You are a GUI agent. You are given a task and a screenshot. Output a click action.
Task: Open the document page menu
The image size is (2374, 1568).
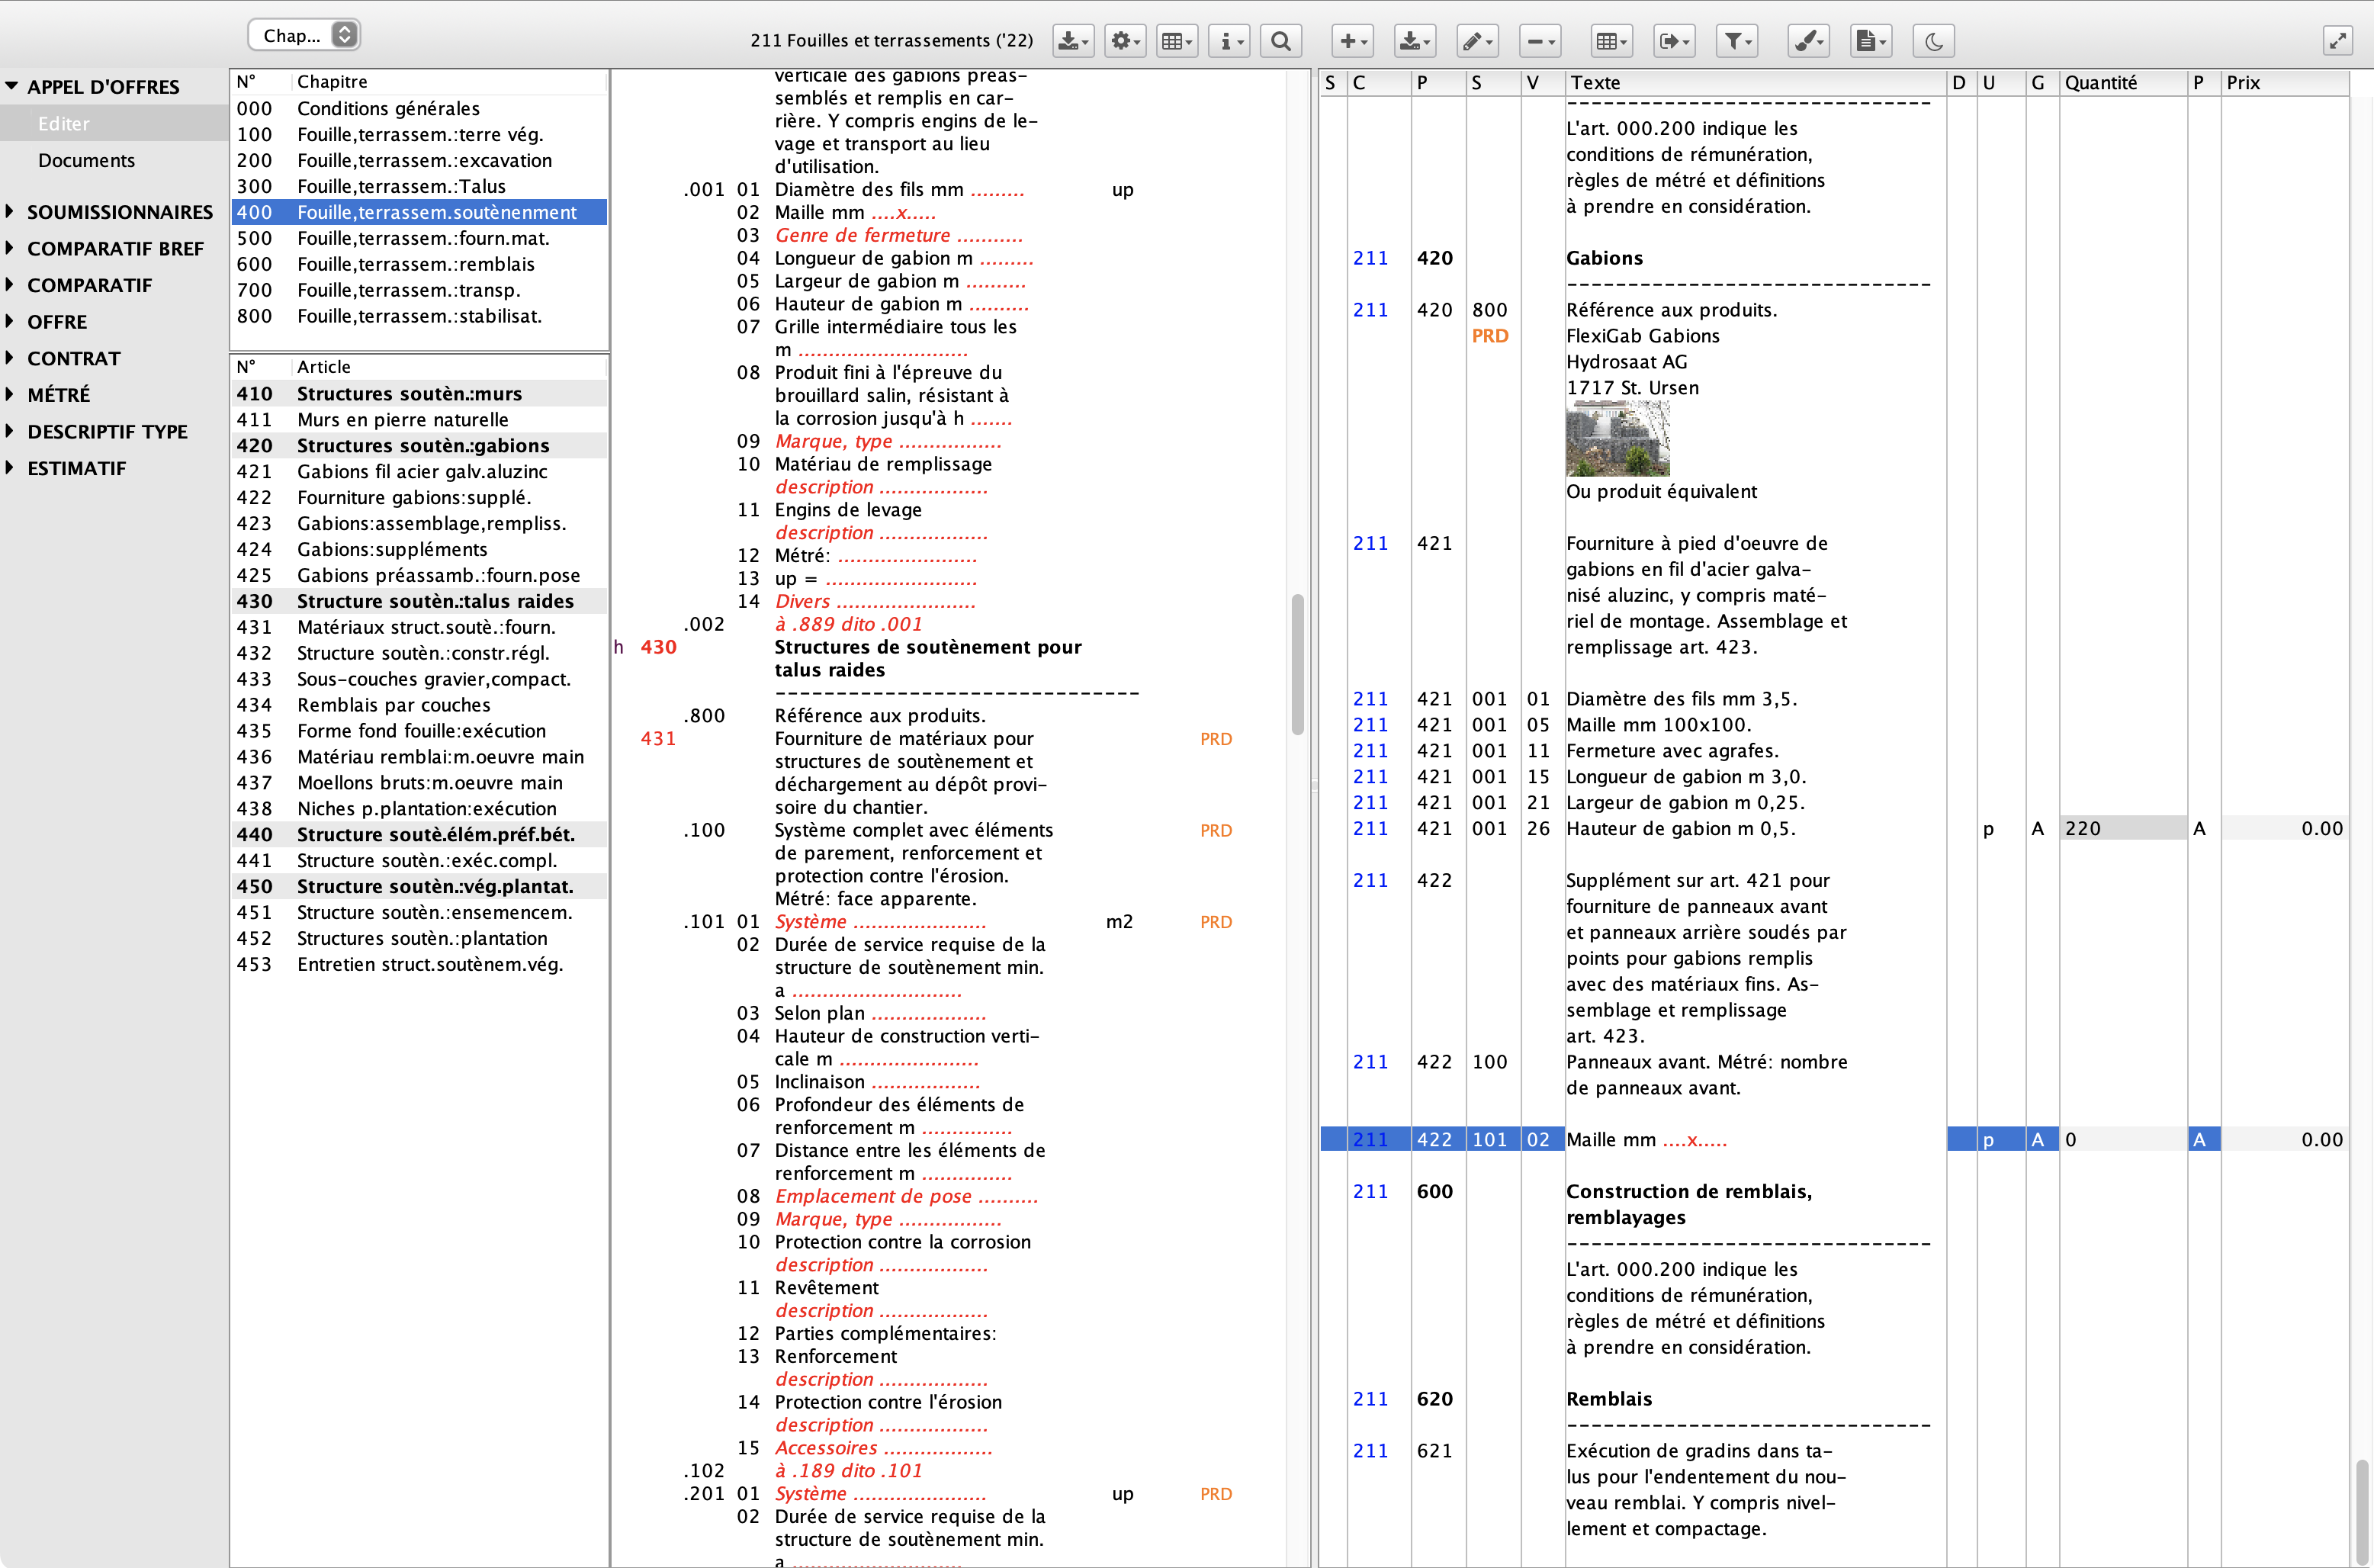[x=1870, y=41]
